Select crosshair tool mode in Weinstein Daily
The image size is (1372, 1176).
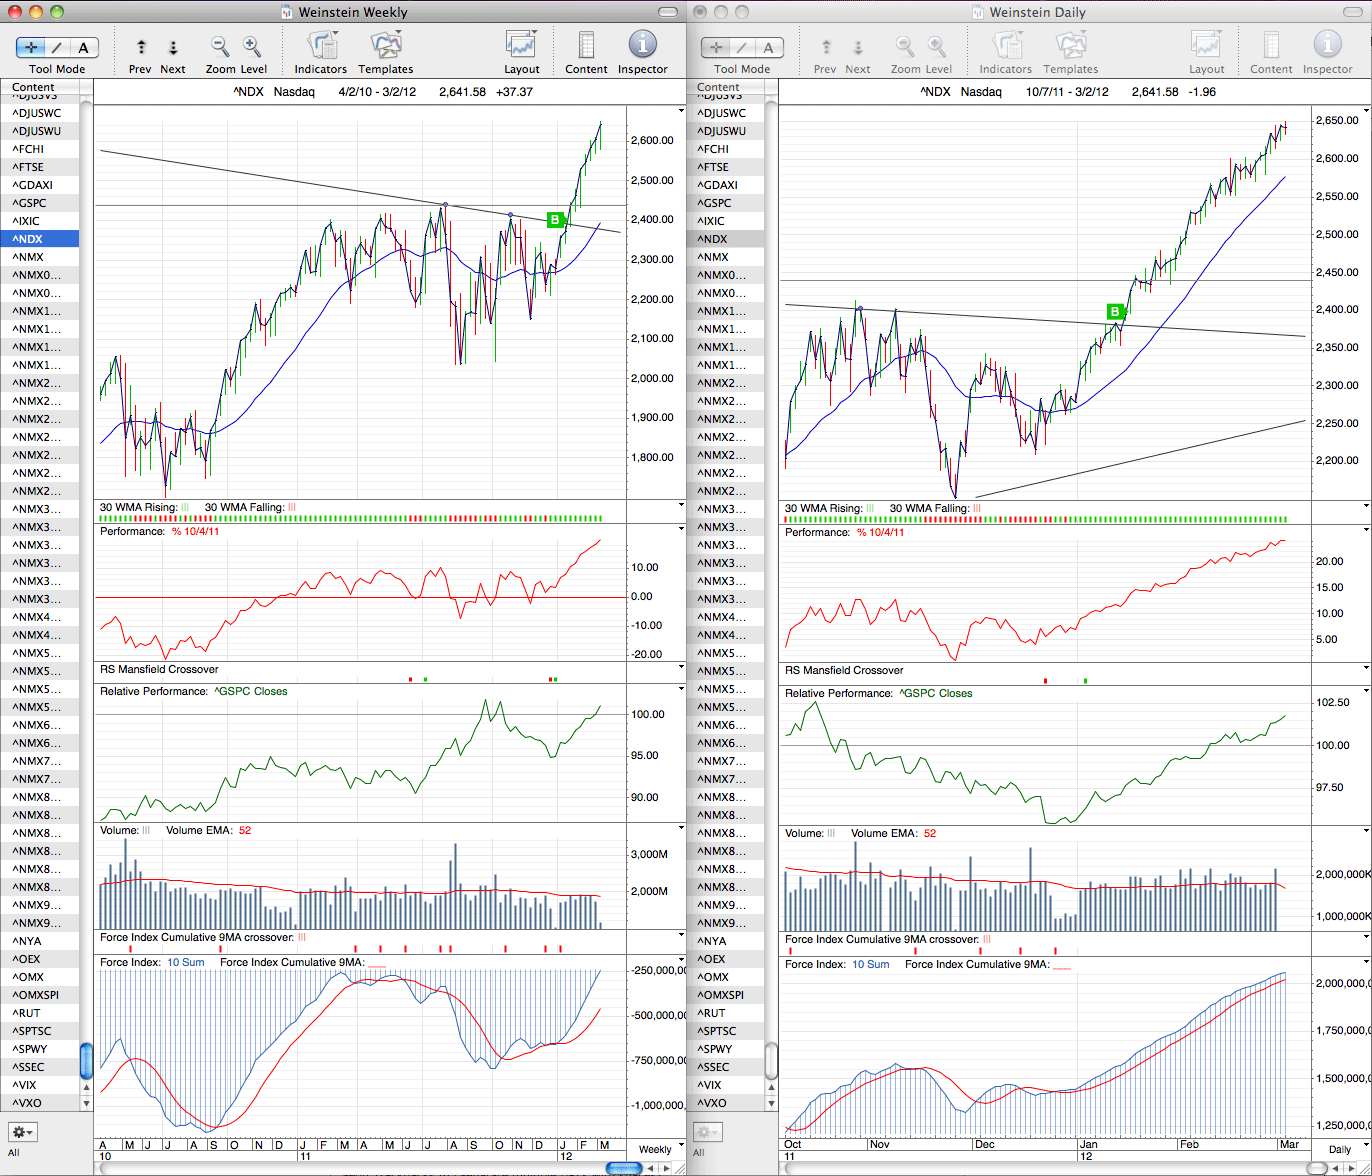717,47
